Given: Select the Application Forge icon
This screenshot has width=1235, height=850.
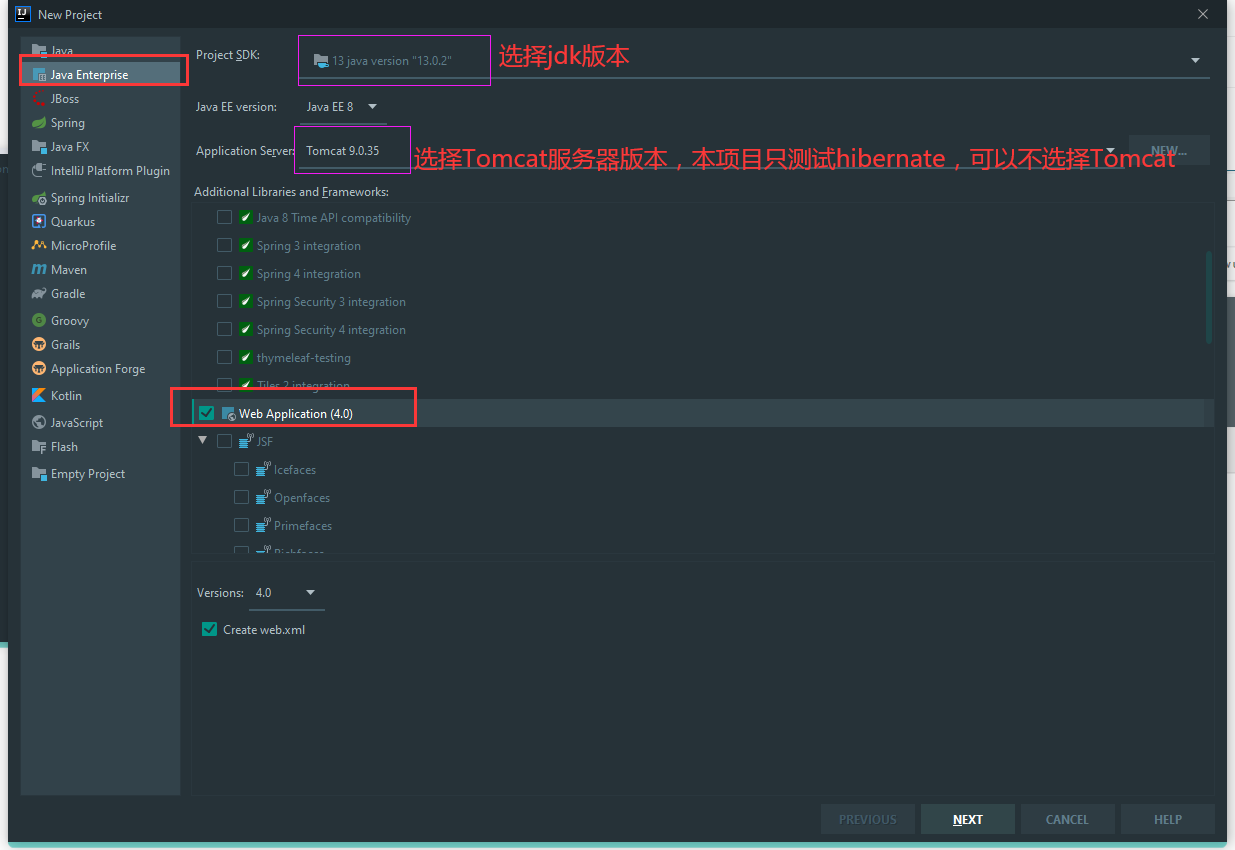Looking at the screenshot, I should click(39, 369).
